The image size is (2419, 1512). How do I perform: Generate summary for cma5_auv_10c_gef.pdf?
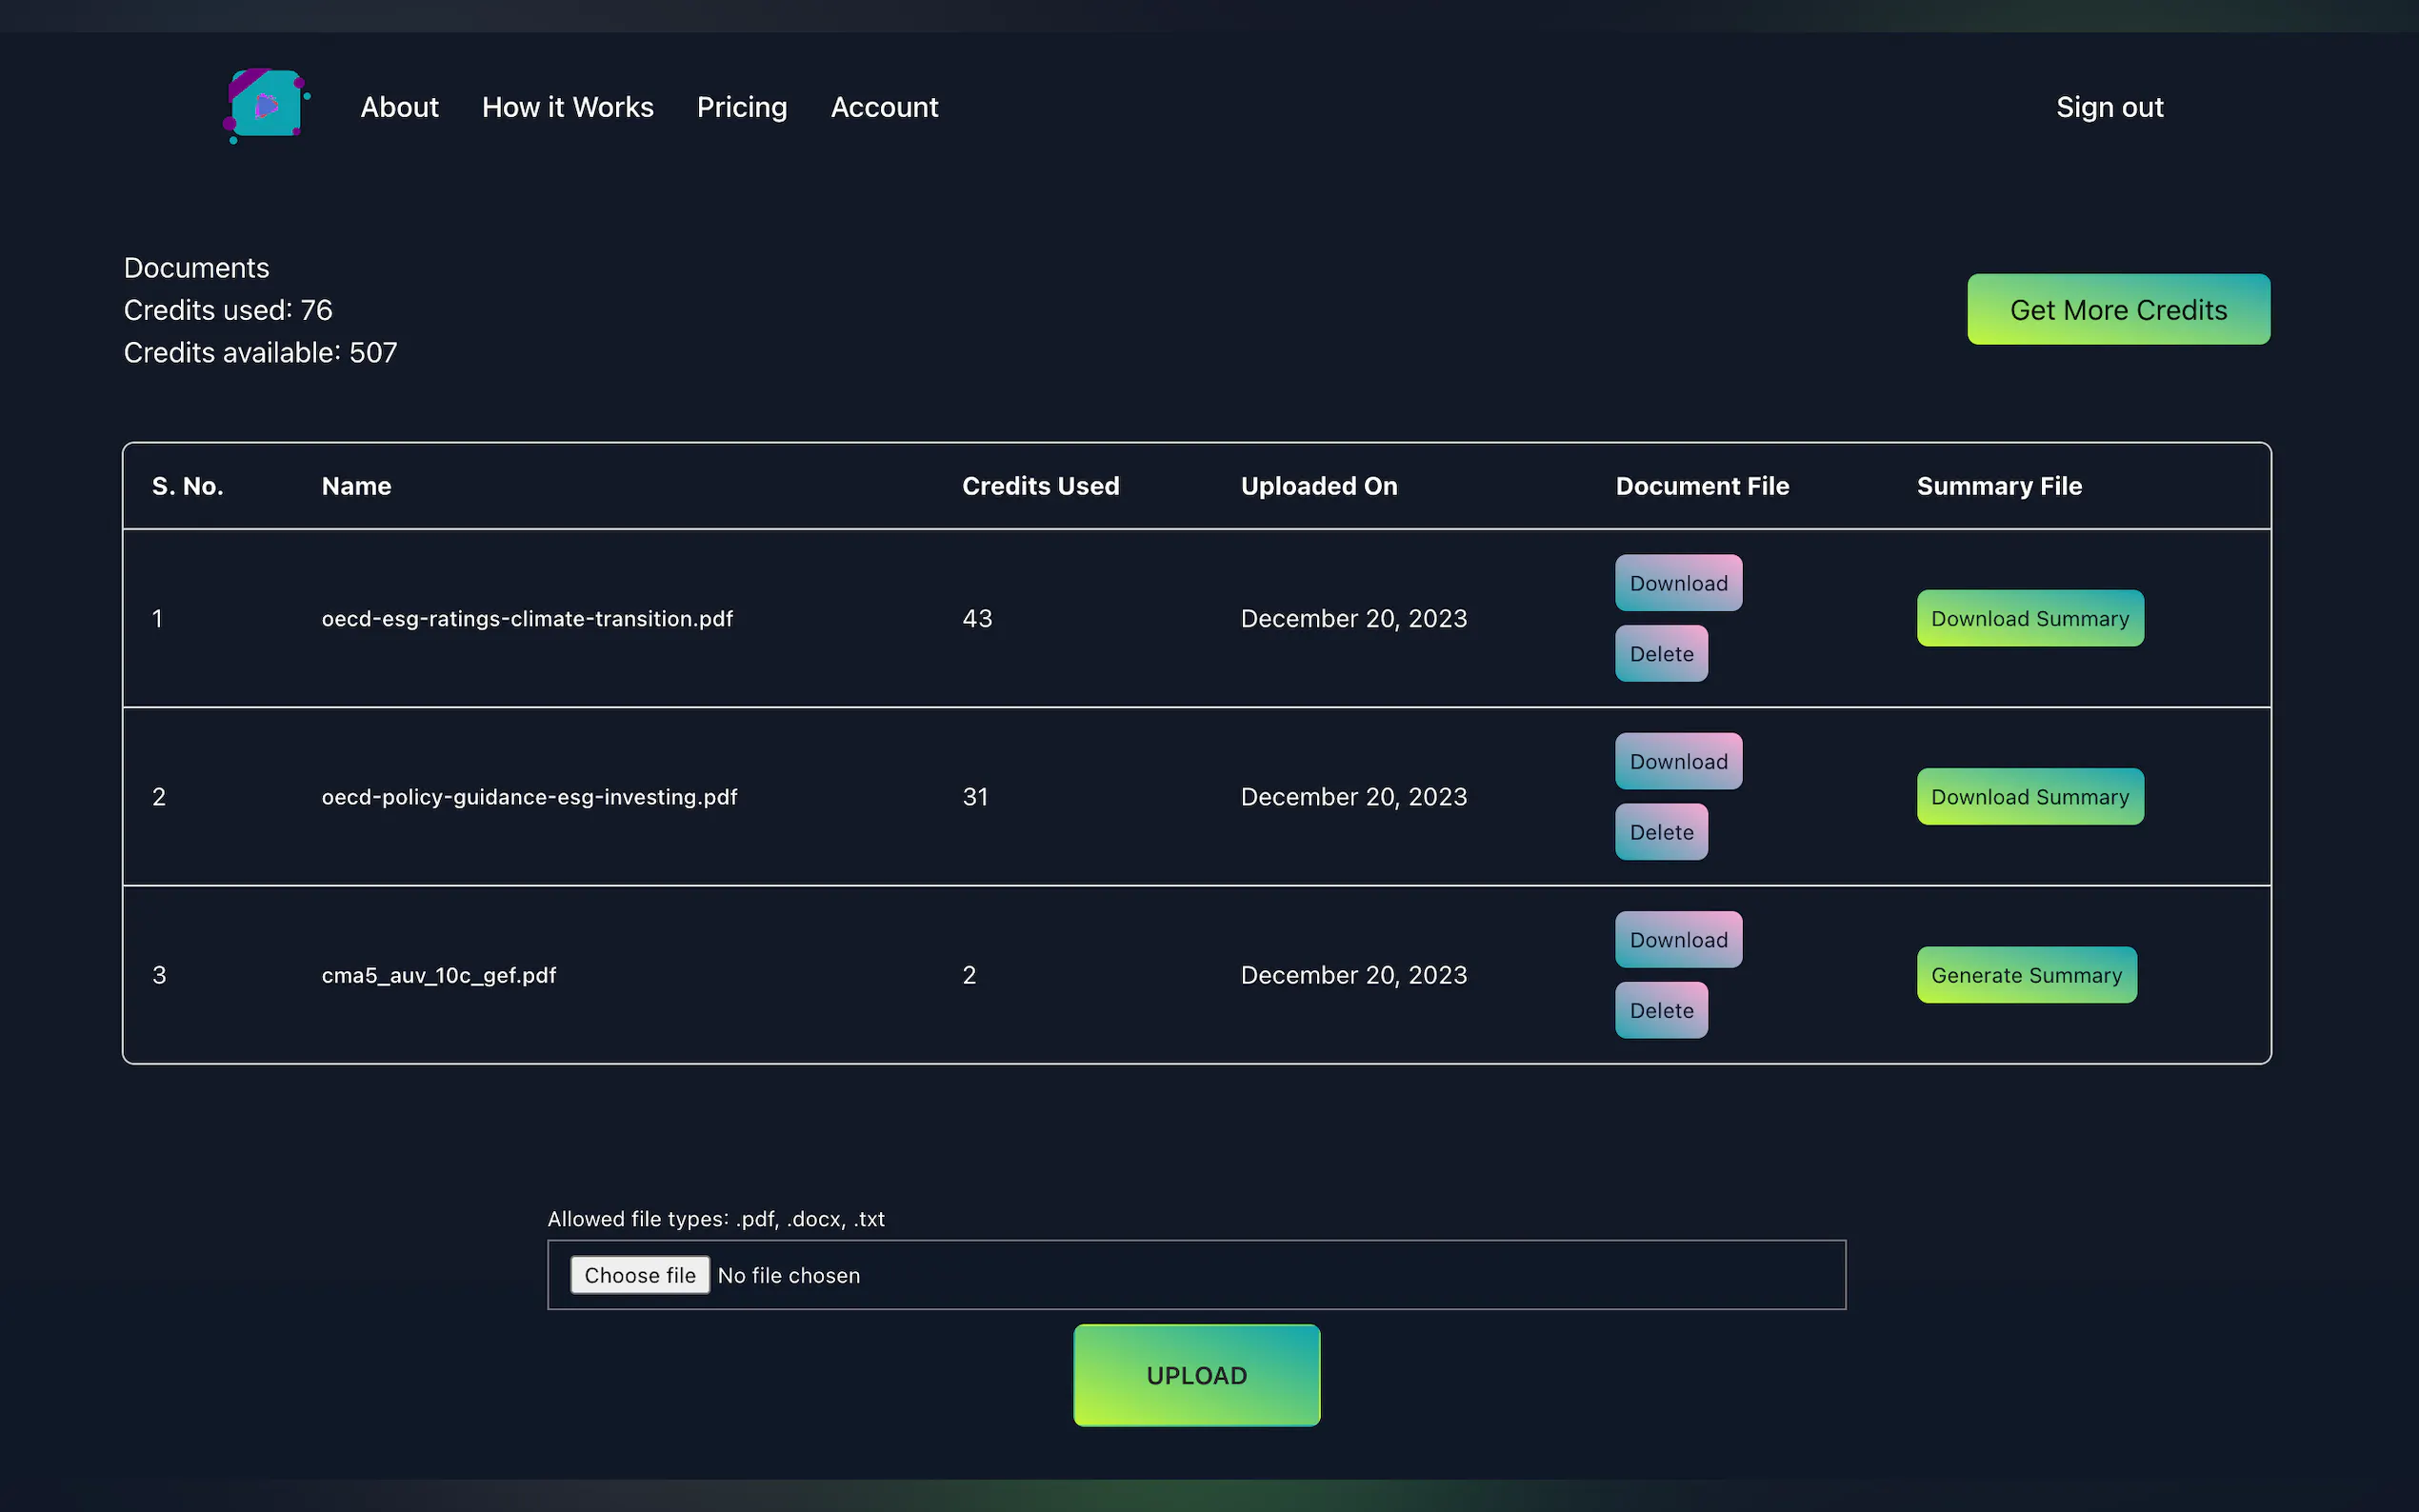pyautogui.click(x=2026, y=975)
